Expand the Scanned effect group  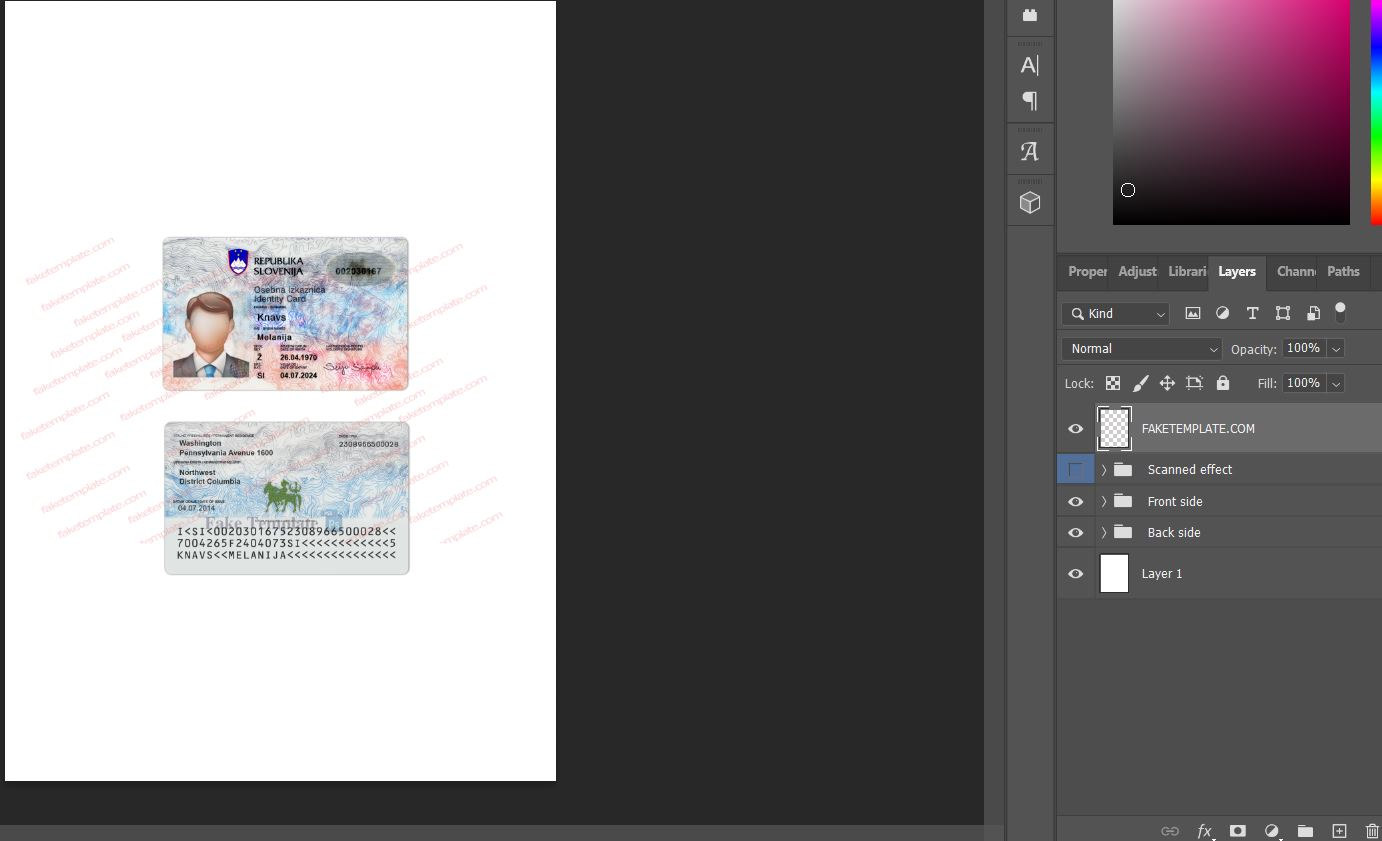(x=1104, y=470)
